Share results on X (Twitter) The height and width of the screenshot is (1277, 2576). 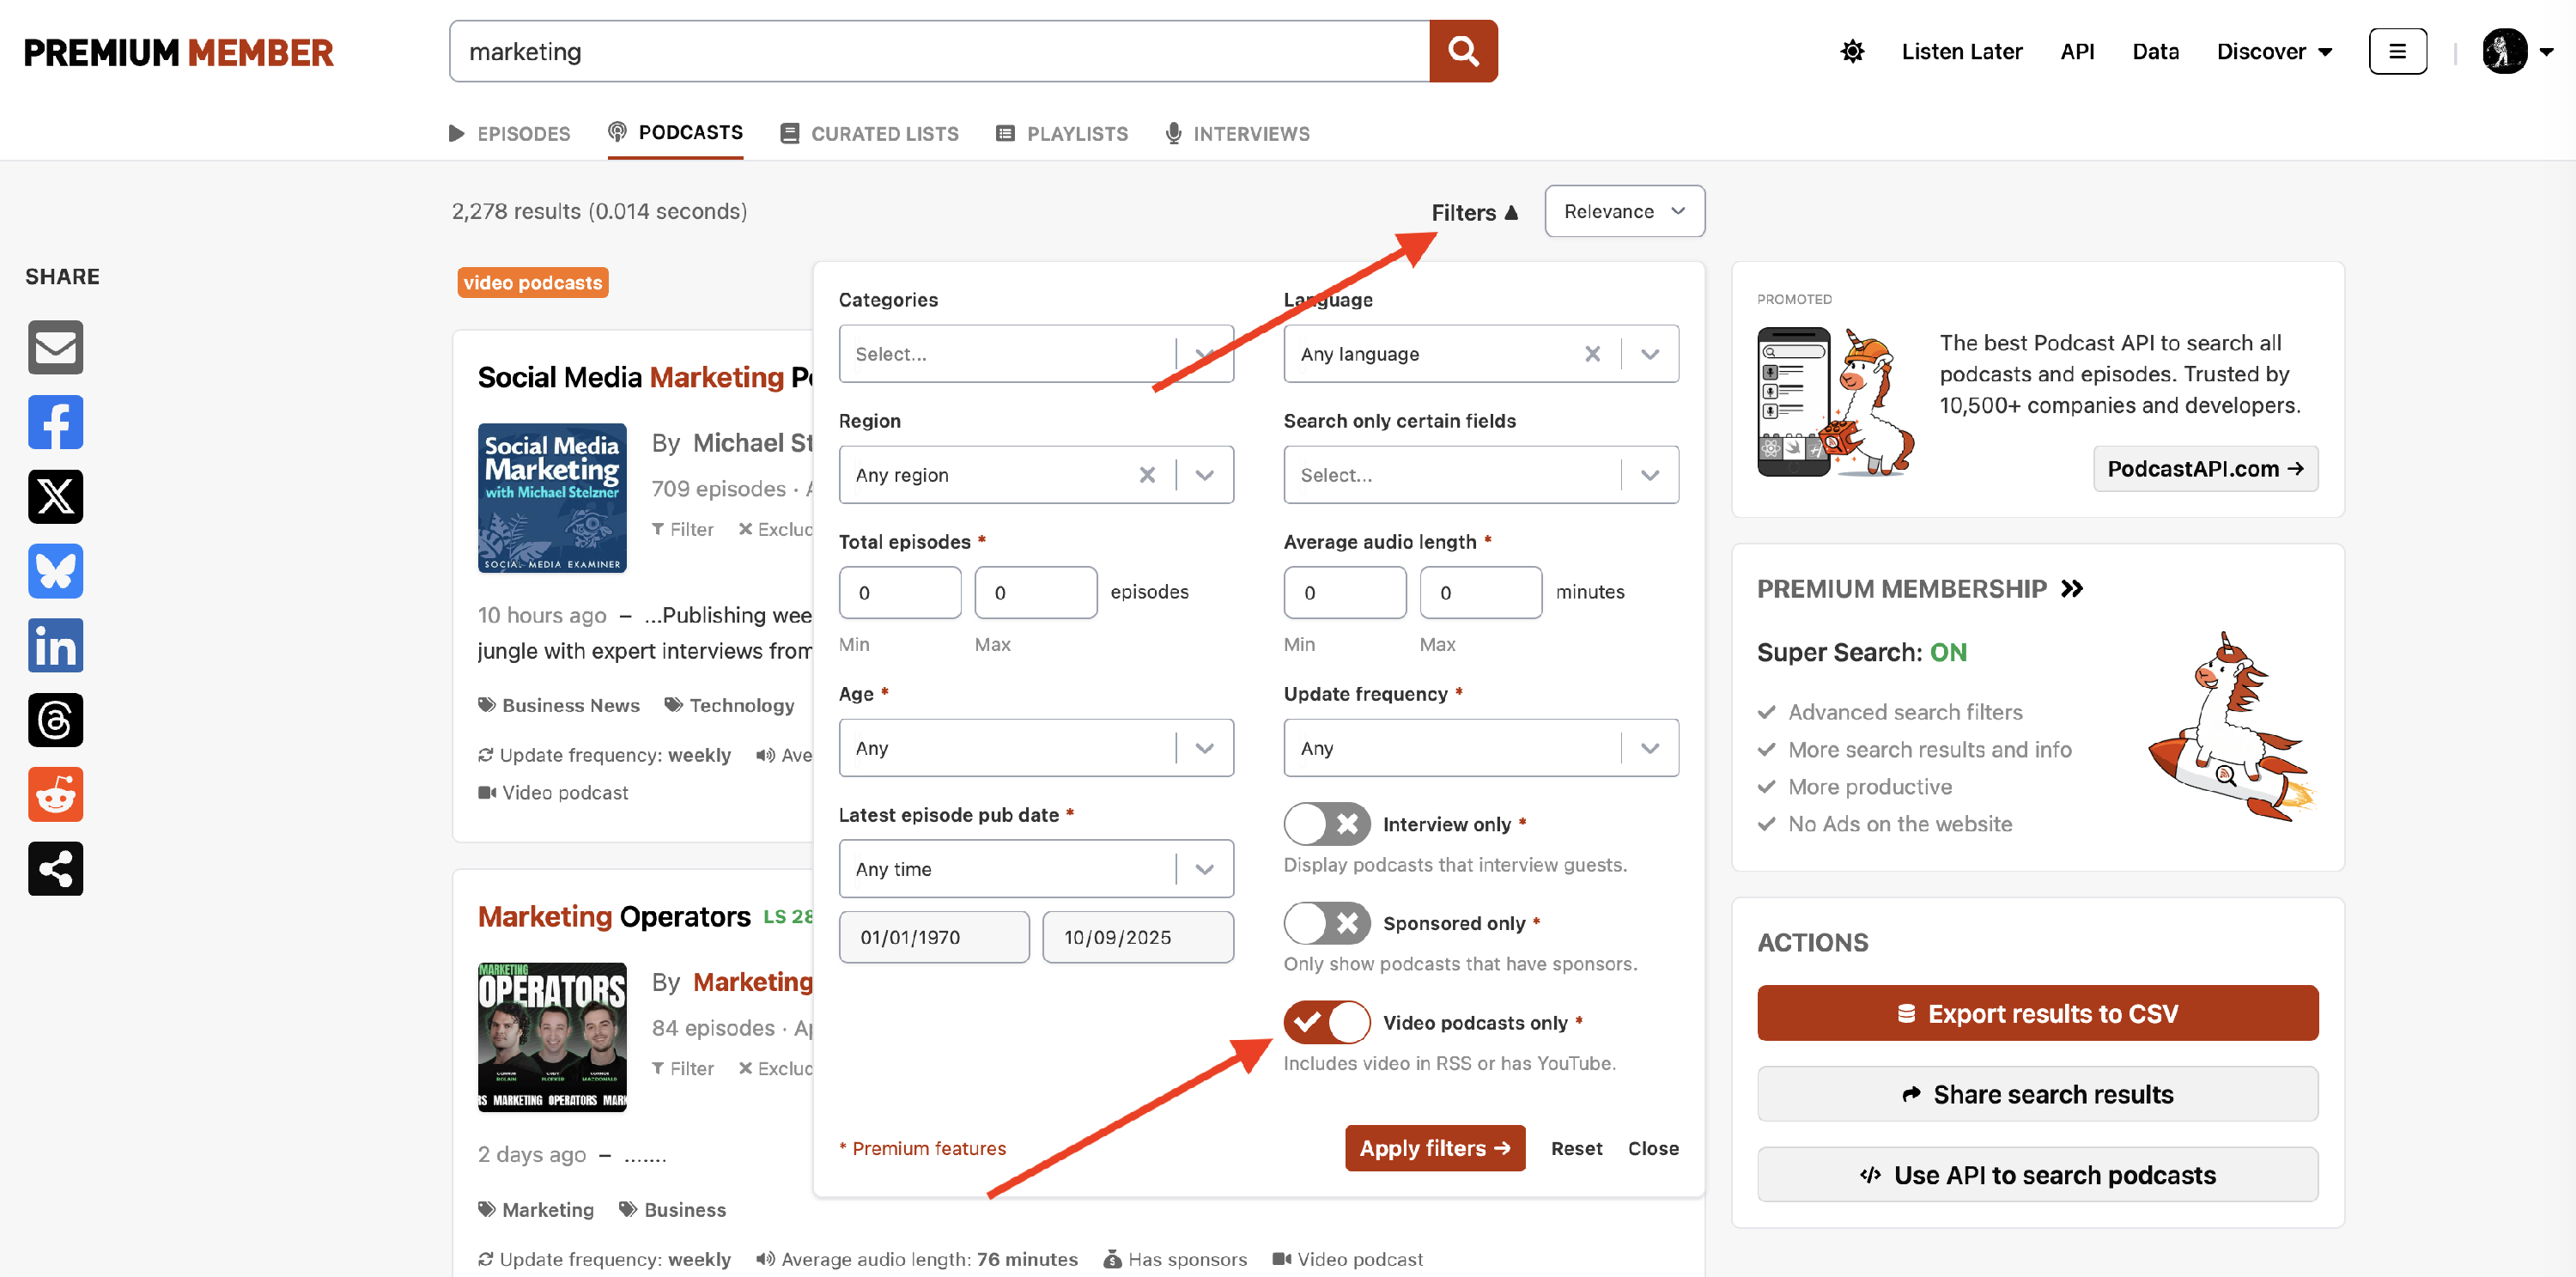pyautogui.click(x=55, y=496)
